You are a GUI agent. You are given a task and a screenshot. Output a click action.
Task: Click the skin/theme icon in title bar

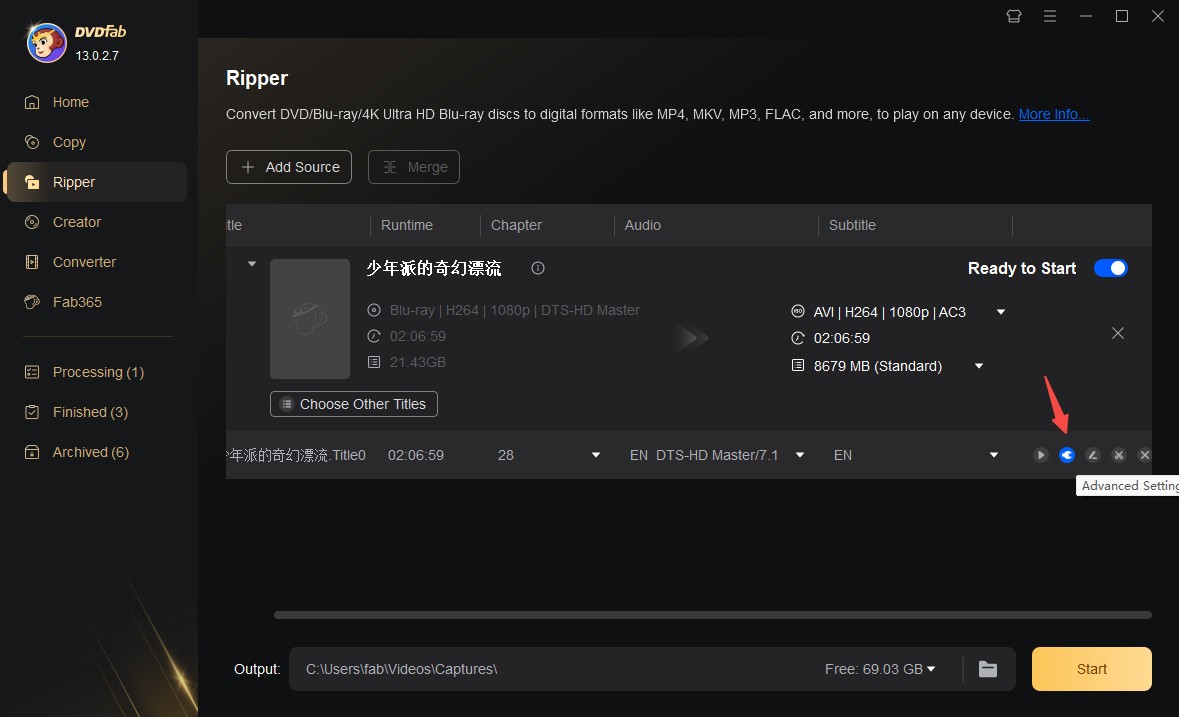pyautogui.click(x=1014, y=16)
